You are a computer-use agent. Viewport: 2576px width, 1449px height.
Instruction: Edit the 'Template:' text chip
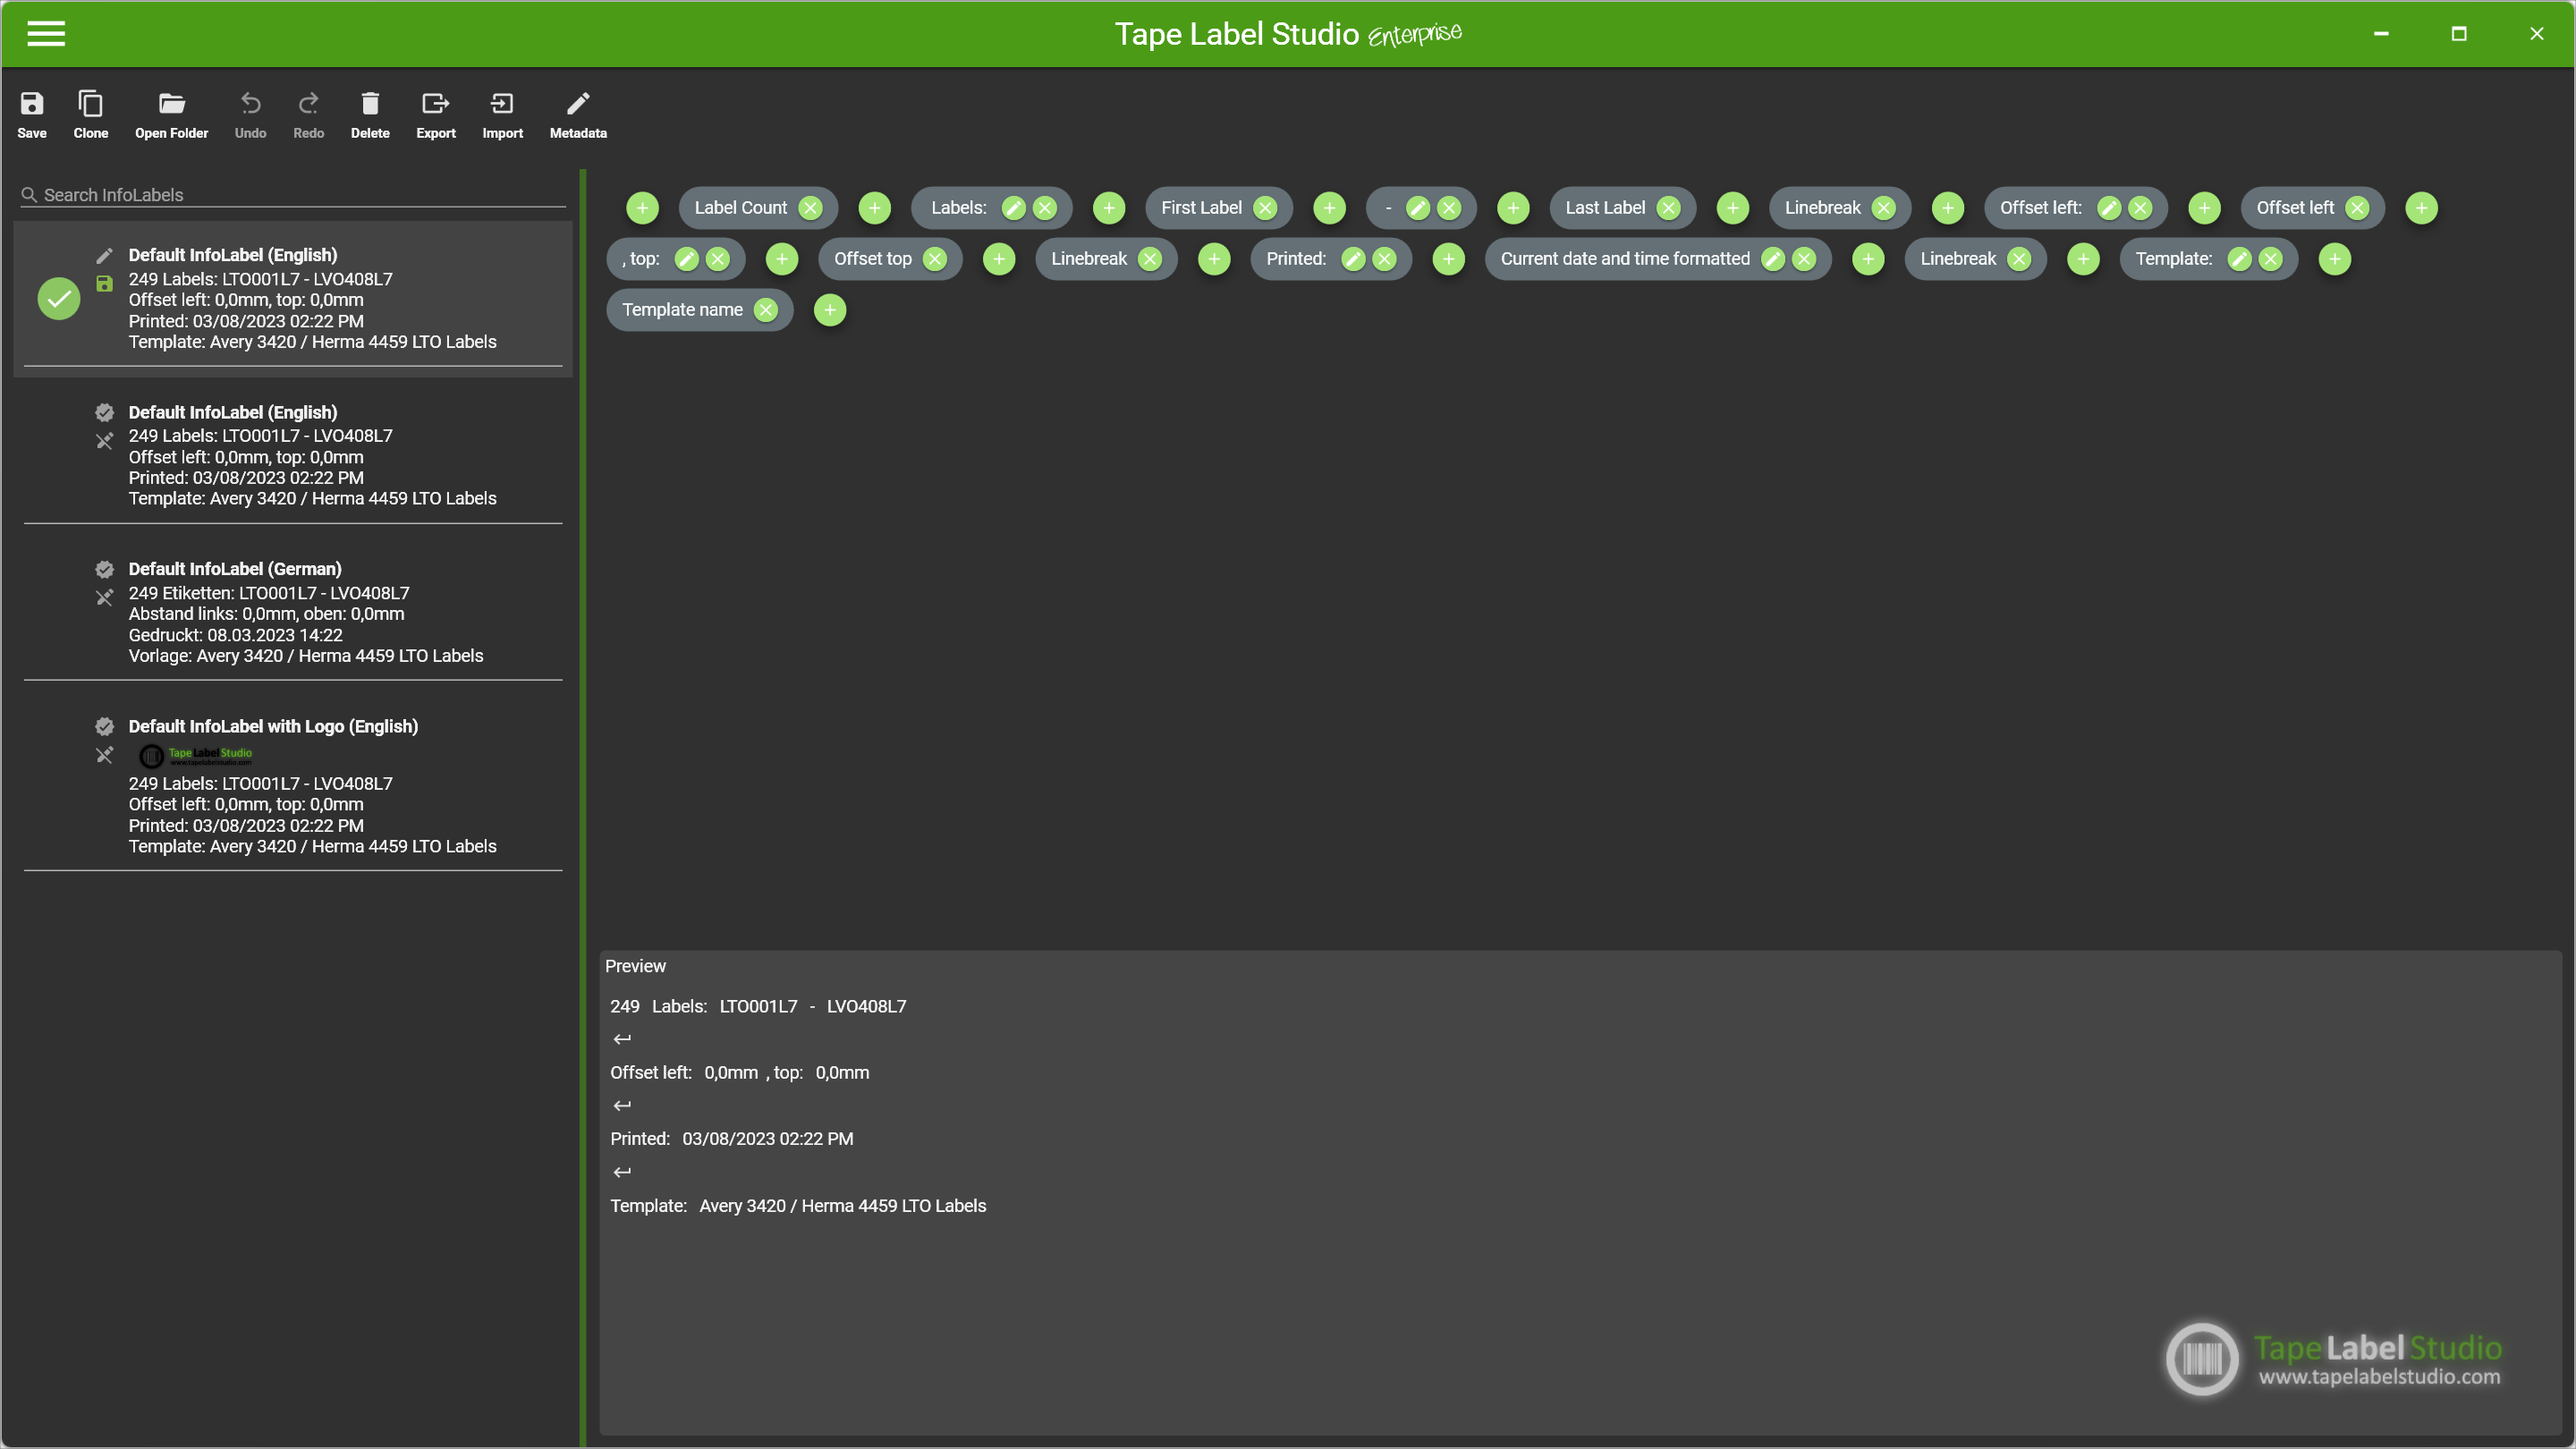[x=2239, y=259]
